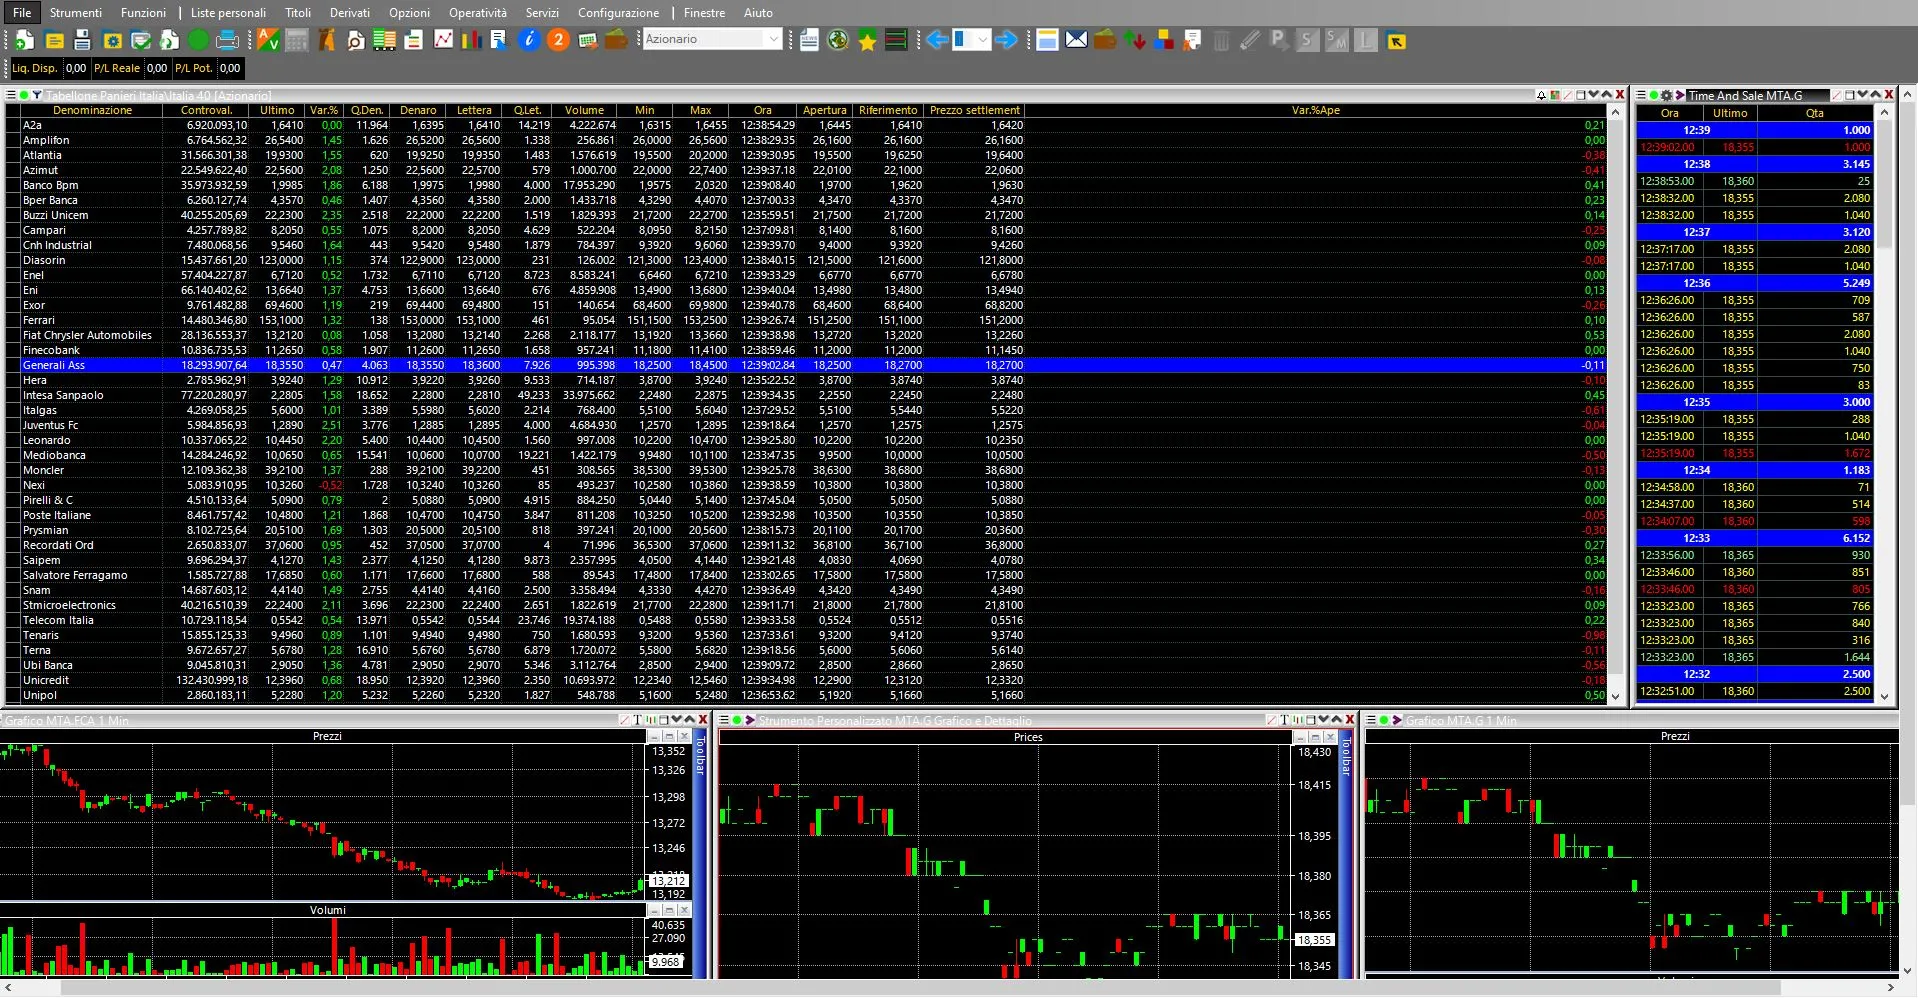Click the orange number 2 icon
The image size is (1918, 998).
[x=558, y=40]
